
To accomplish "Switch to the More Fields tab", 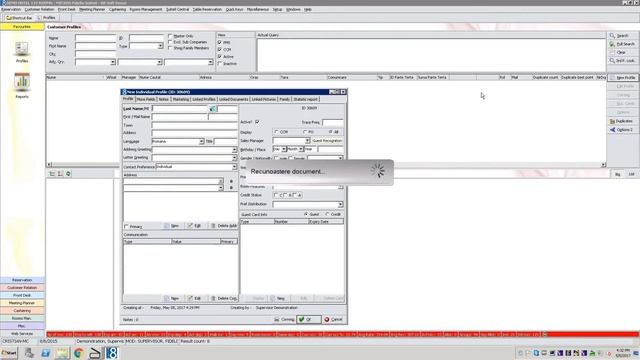I will 146,99.
